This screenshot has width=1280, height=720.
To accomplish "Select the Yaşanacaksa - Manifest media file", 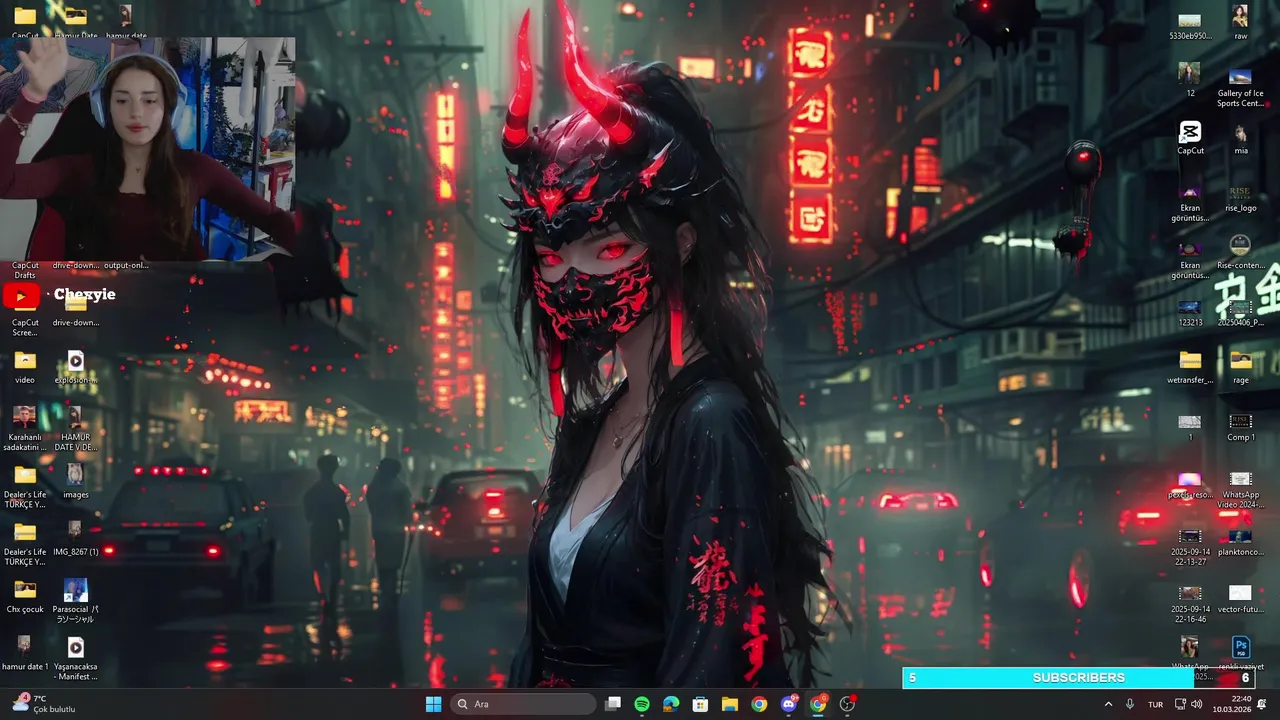I will [75, 658].
